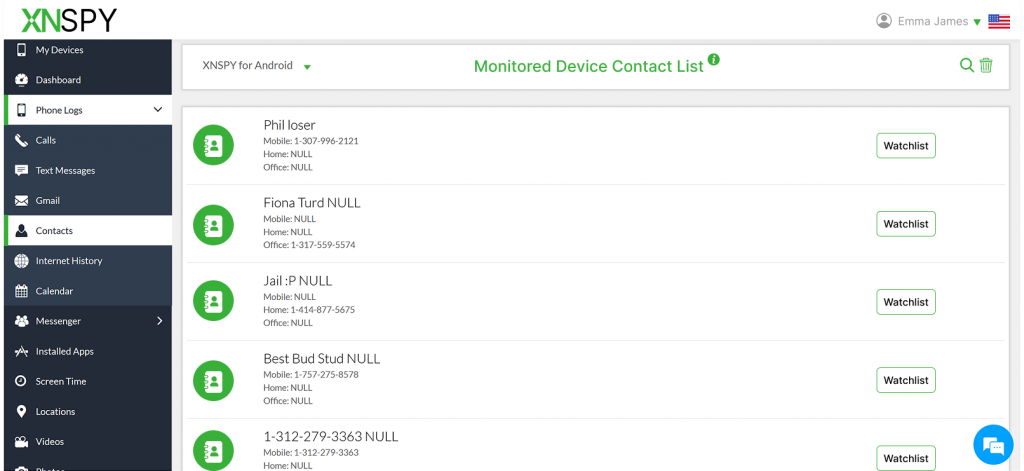Open the live chat bubble icon

993,445
